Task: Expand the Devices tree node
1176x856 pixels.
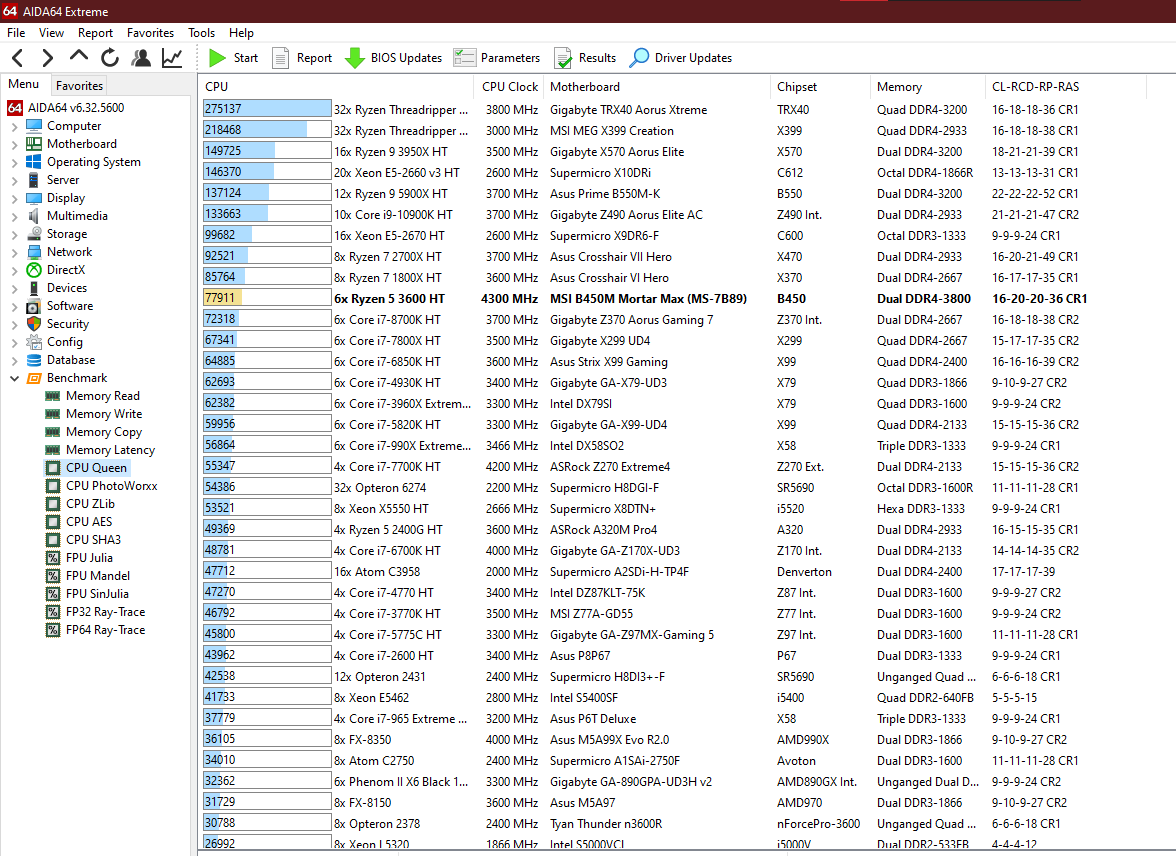Action: click(14, 289)
